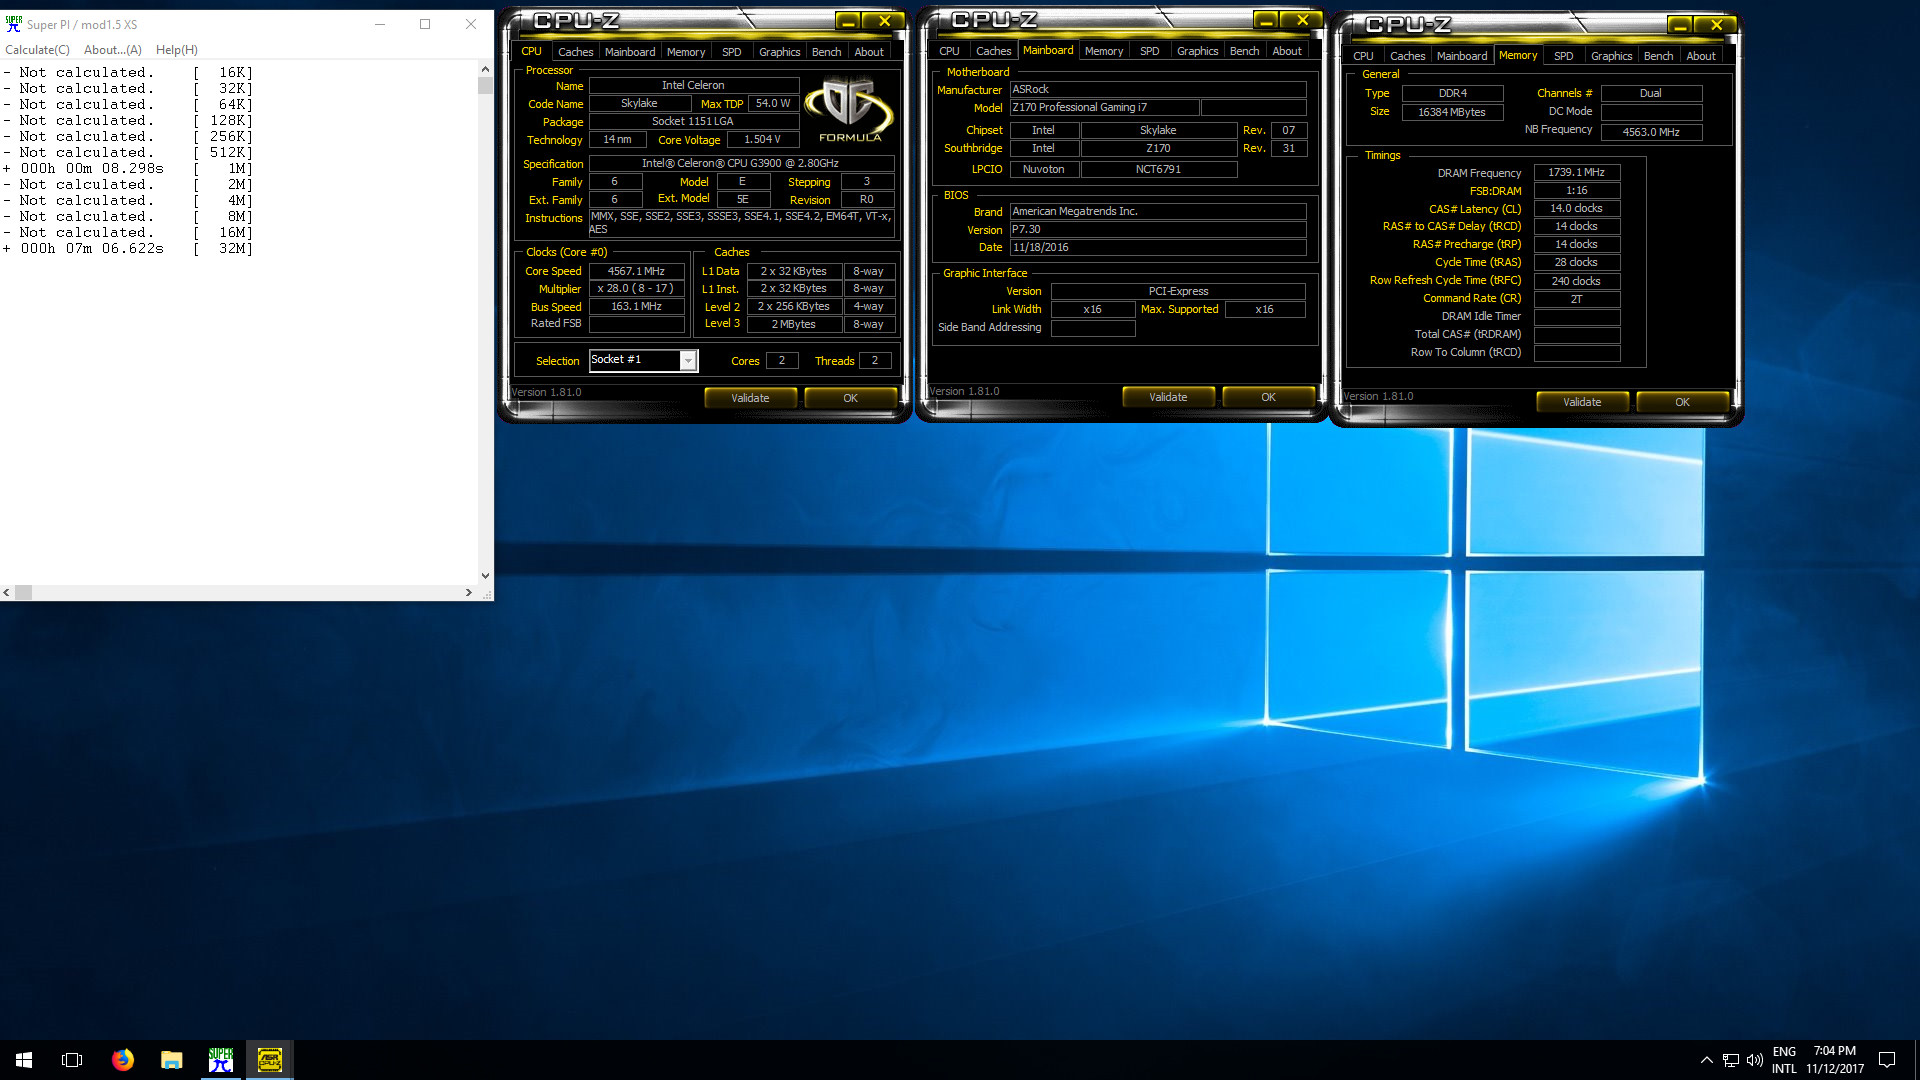Click the DRAM Frequency value 1739.1 MHz

(x=1576, y=172)
